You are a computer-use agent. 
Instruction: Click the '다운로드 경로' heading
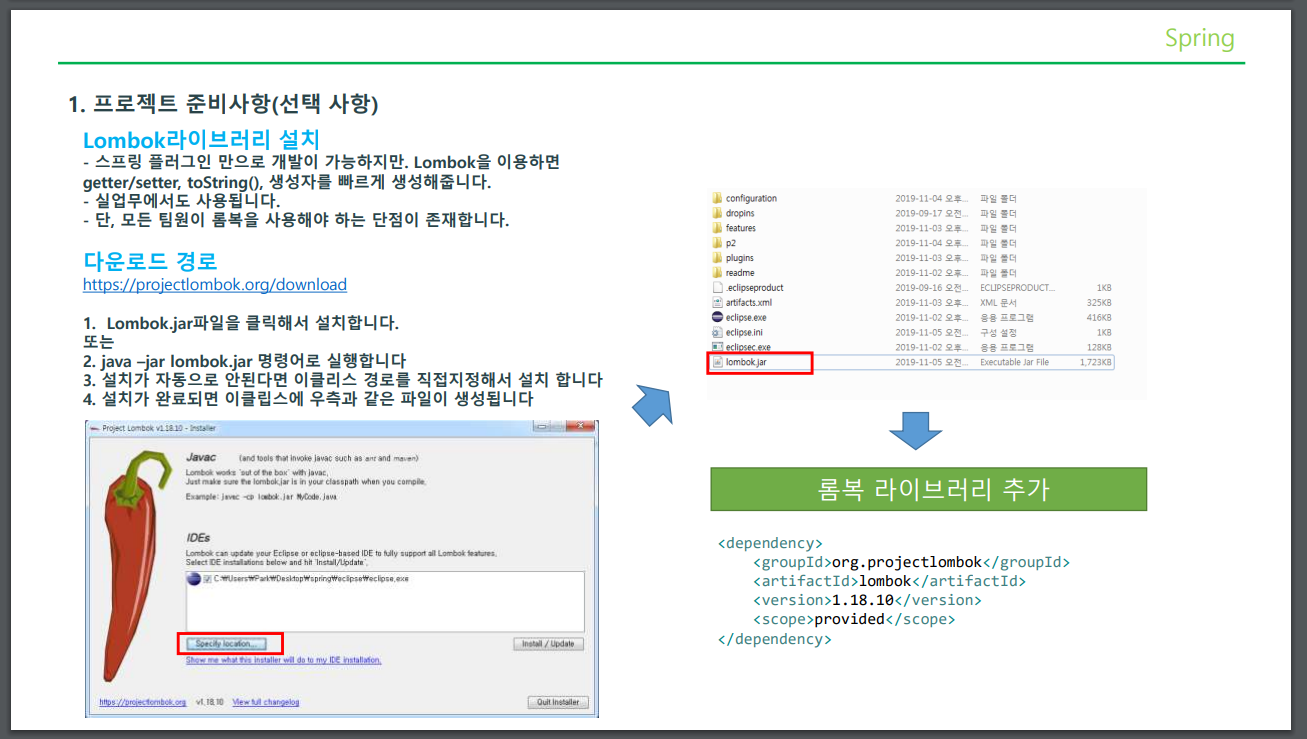(x=150, y=262)
